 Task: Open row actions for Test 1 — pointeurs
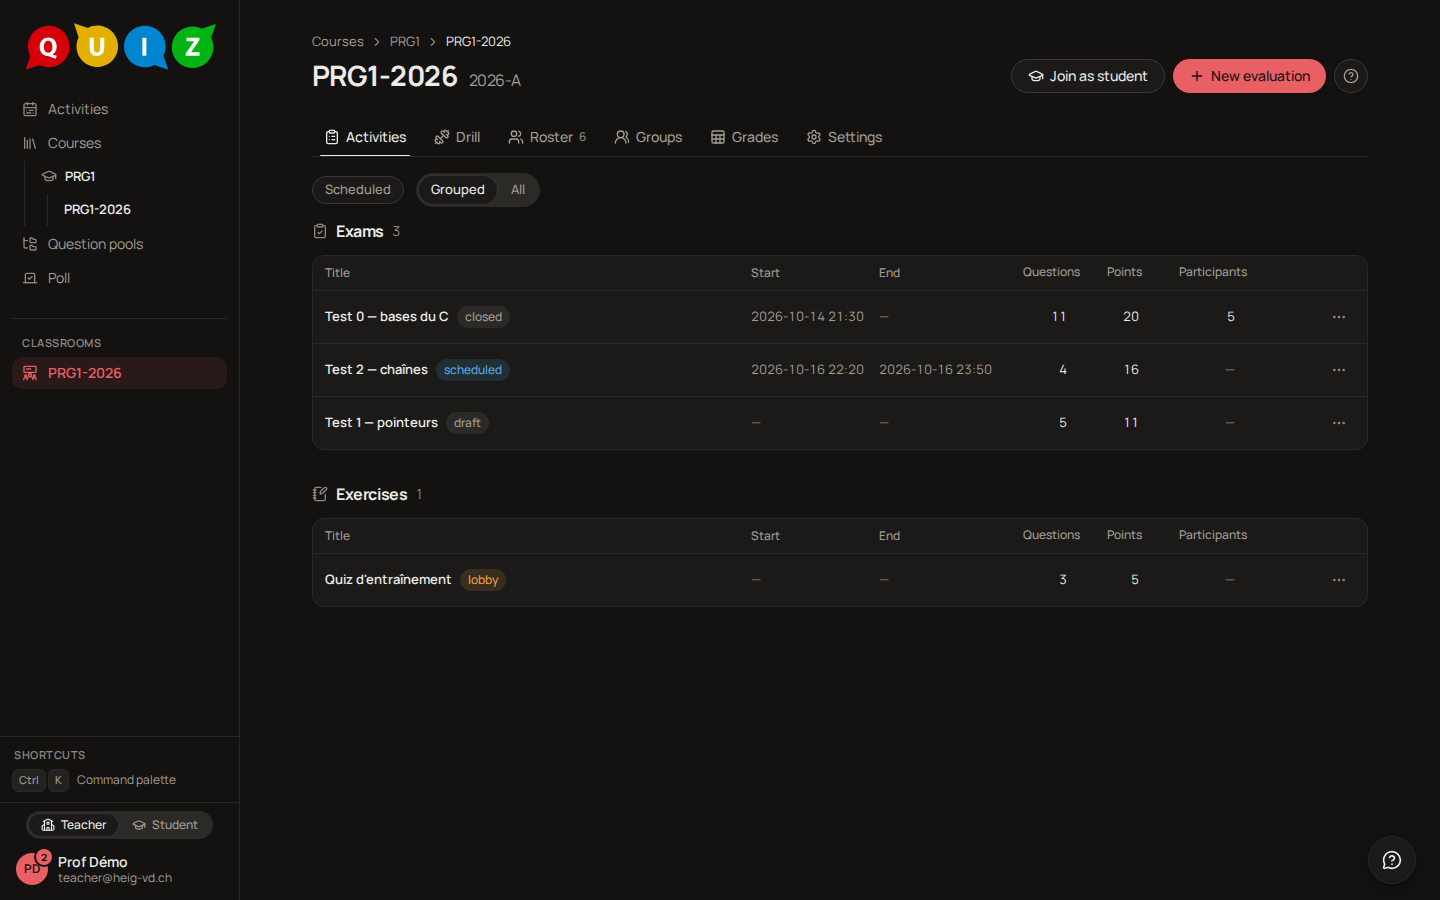[1339, 423]
